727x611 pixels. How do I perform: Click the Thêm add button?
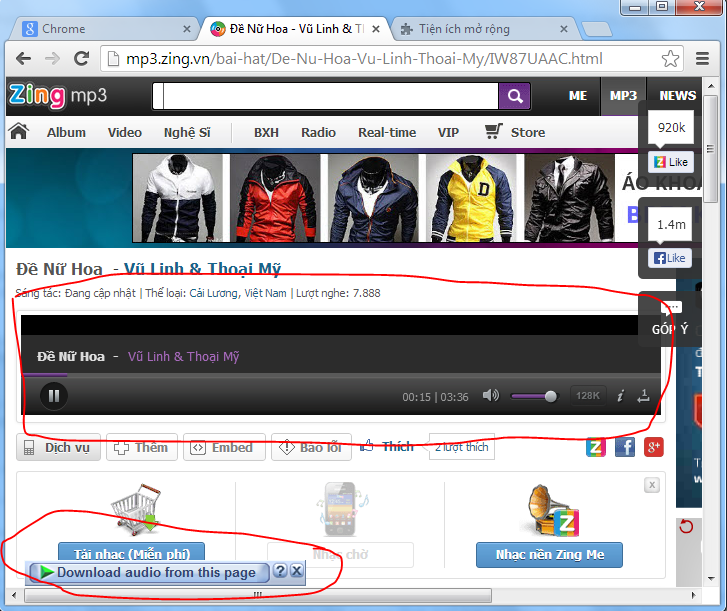[x=142, y=447]
